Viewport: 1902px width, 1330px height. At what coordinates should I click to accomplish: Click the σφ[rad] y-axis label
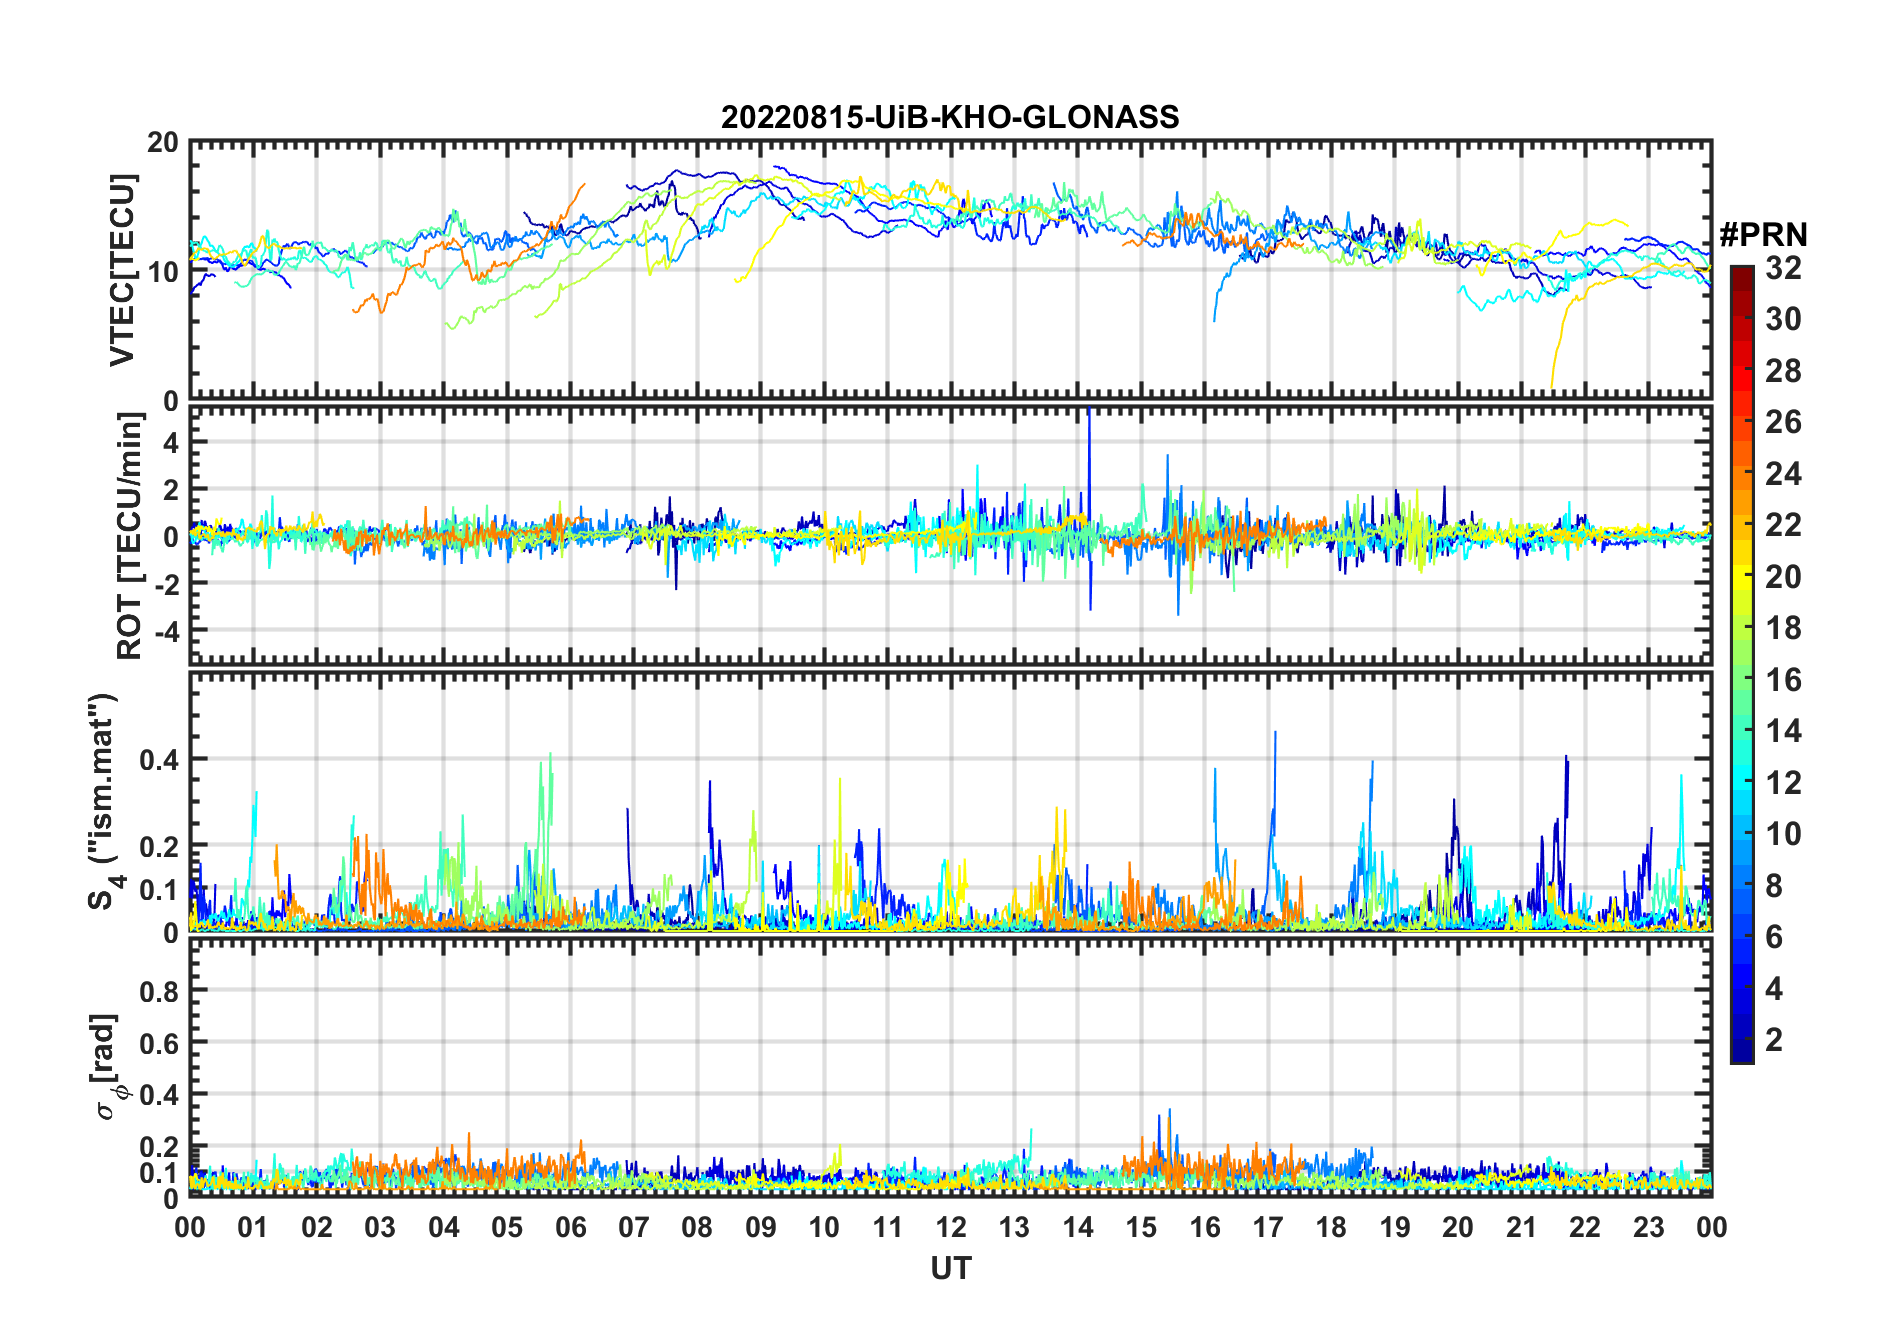107,1066
